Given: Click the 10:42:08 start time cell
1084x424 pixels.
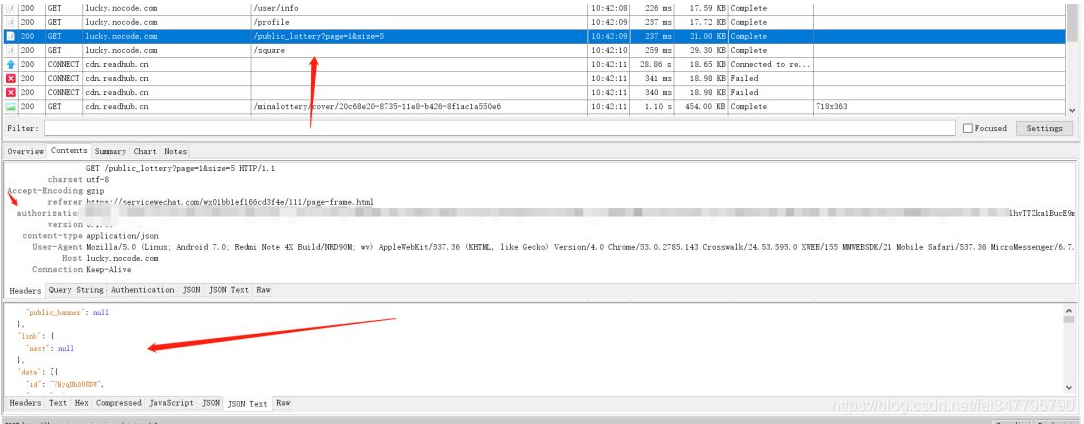Looking at the screenshot, I should point(610,8).
